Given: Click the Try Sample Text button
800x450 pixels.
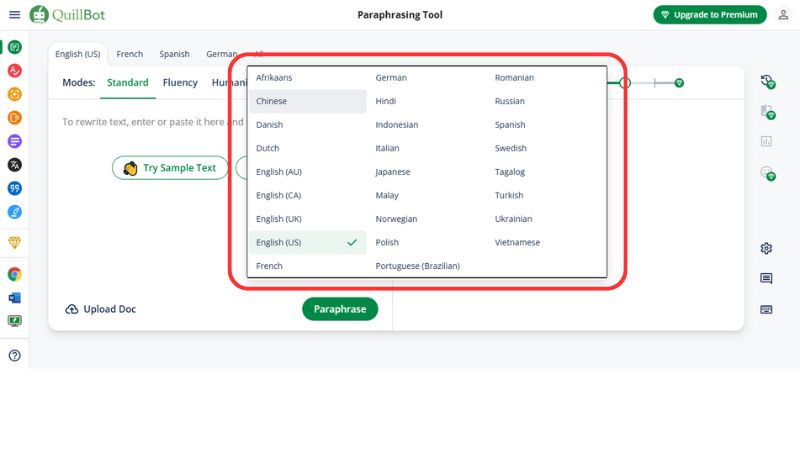Looking at the screenshot, I should [x=170, y=168].
